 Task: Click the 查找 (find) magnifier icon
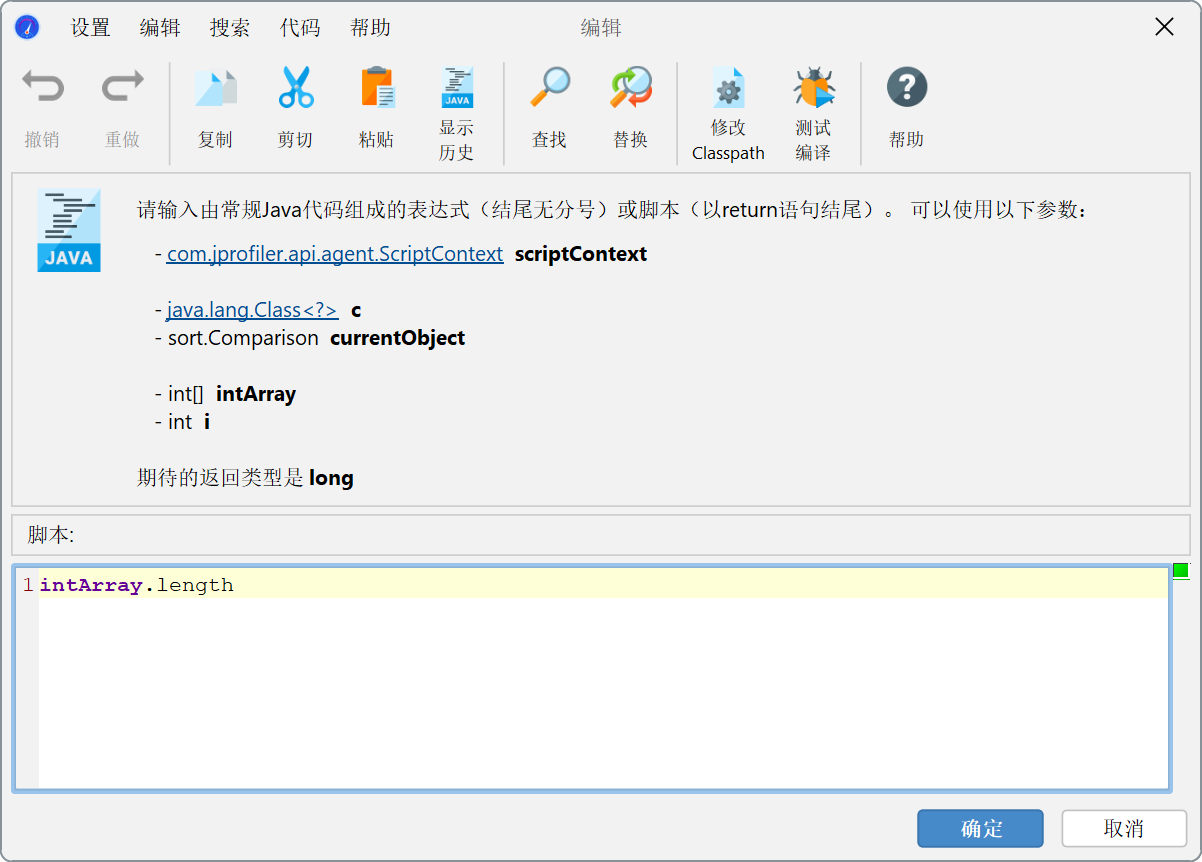tap(549, 88)
